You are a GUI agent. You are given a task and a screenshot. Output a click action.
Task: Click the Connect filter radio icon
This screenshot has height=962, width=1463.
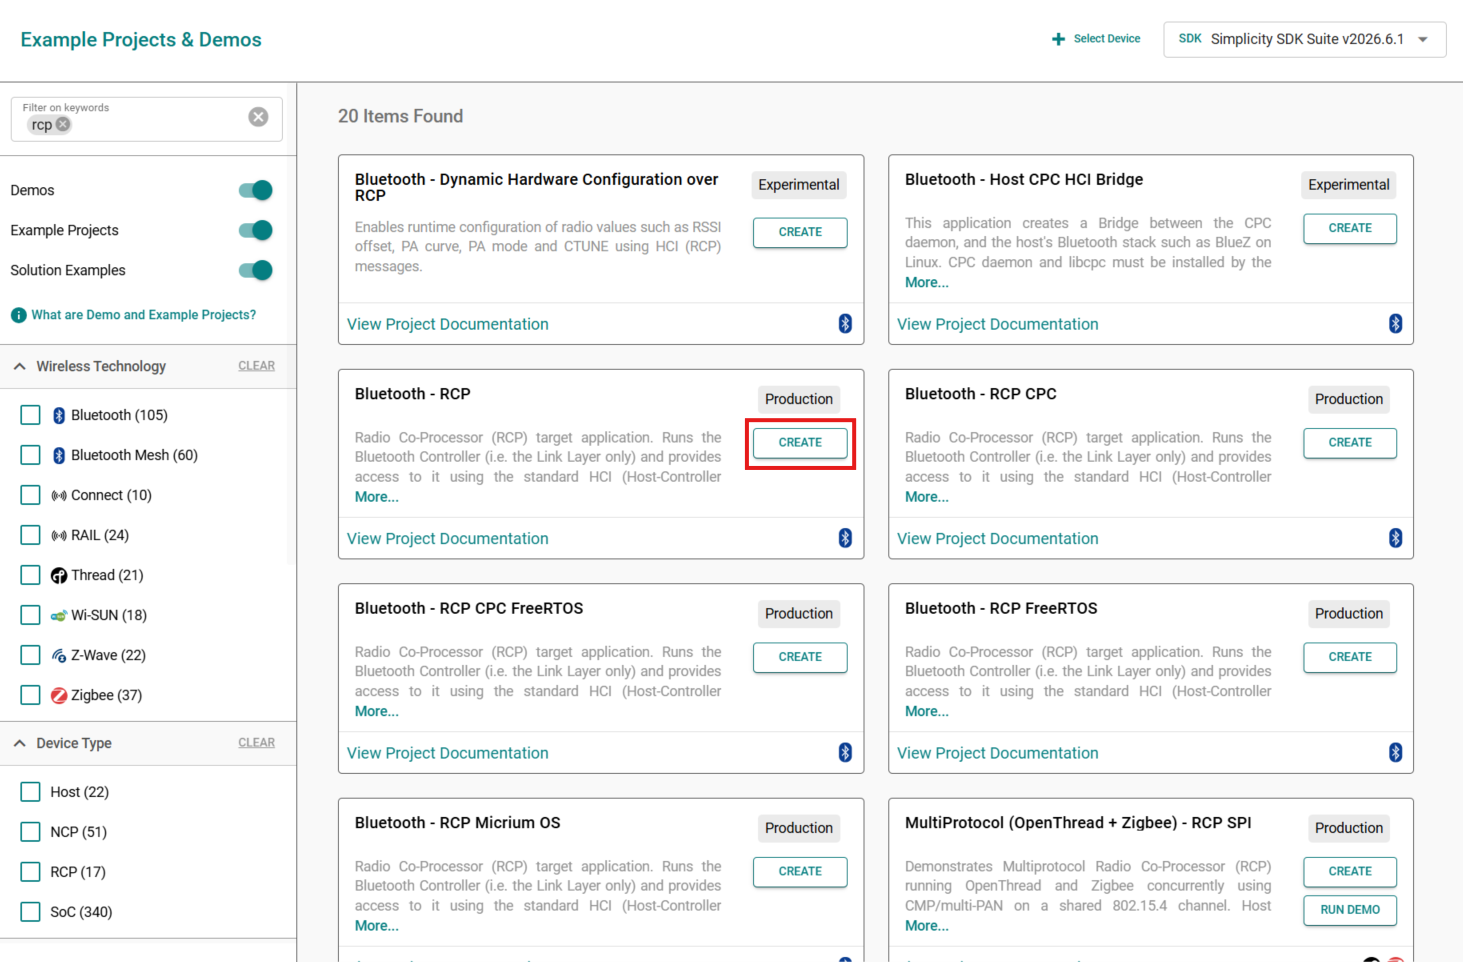point(59,495)
